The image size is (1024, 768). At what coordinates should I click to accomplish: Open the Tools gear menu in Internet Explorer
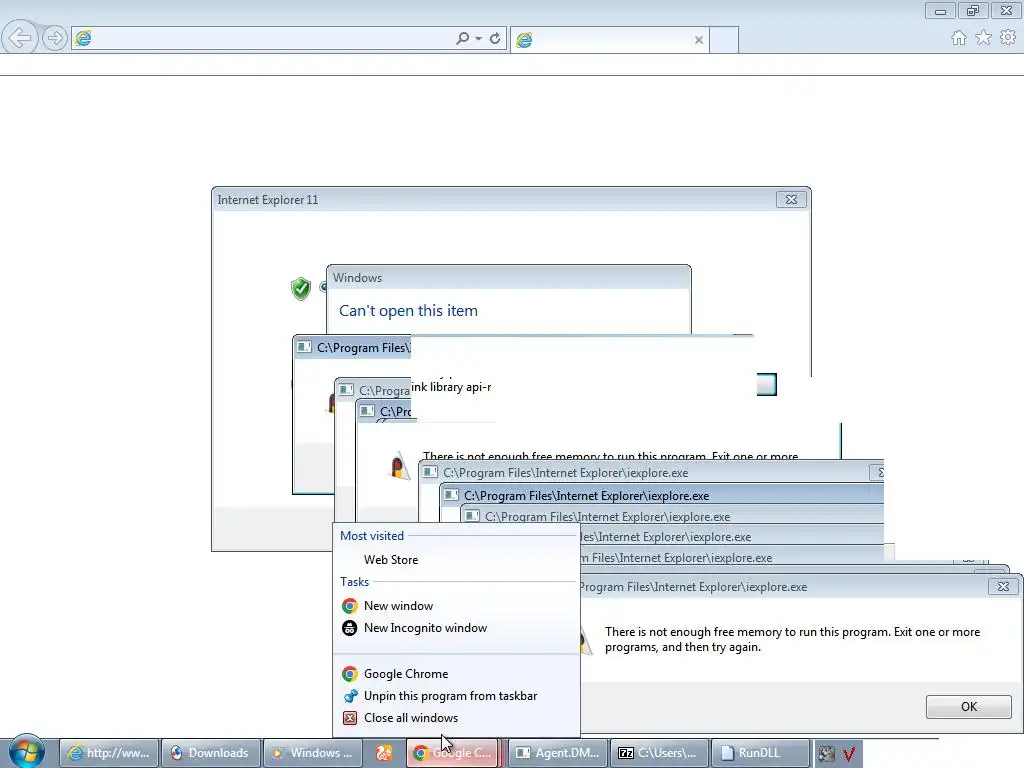(1008, 38)
